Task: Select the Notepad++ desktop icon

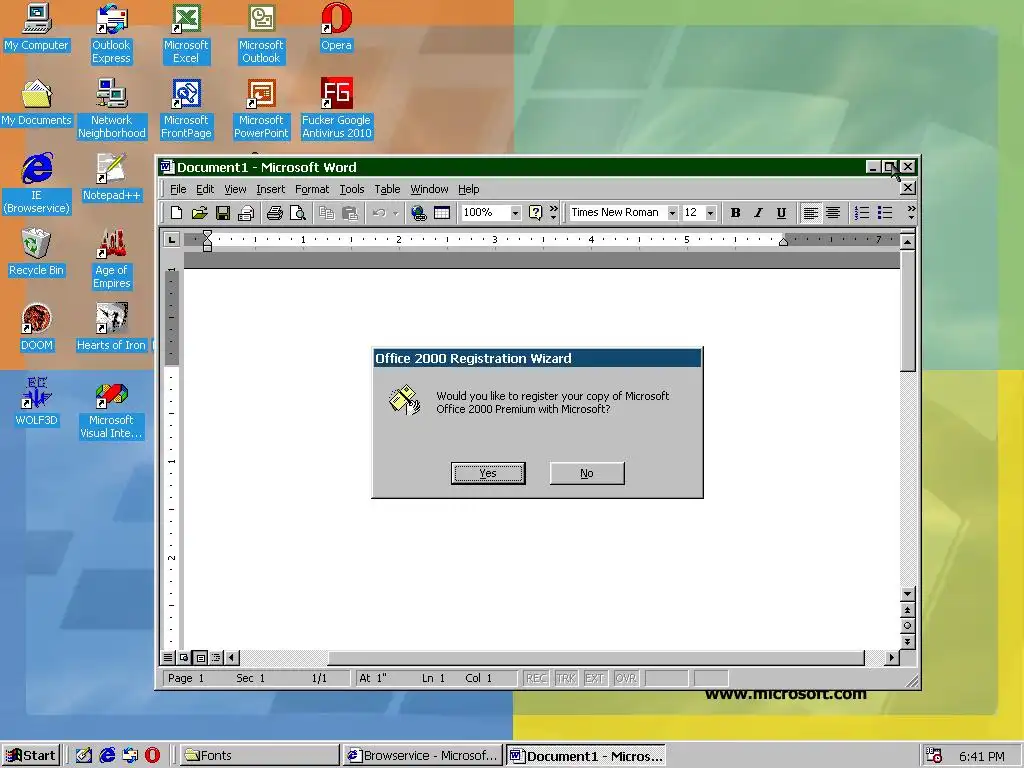Action: [x=111, y=177]
